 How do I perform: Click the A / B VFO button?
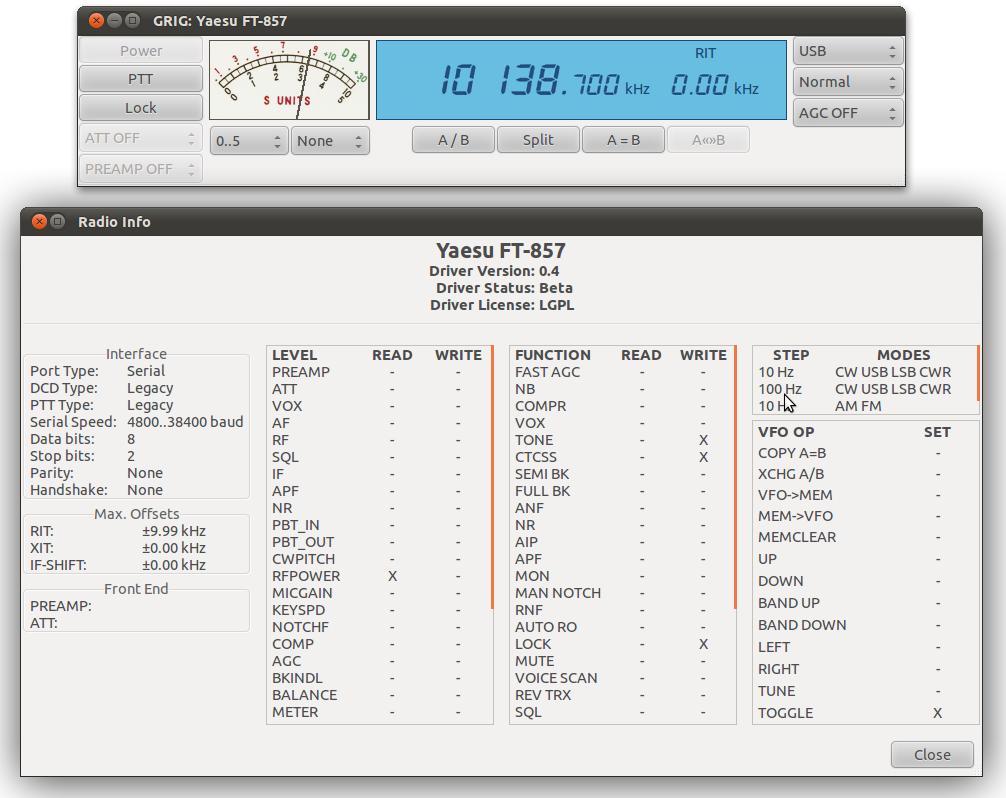[454, 140]
